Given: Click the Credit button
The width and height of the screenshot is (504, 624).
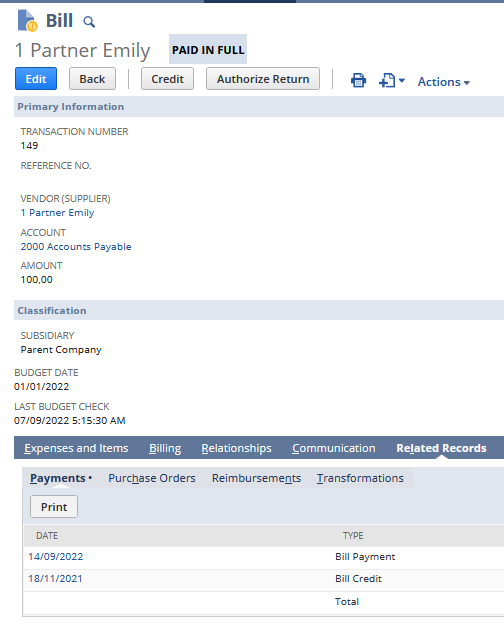Looking at the screenshot, I should [x=167, y=79].
